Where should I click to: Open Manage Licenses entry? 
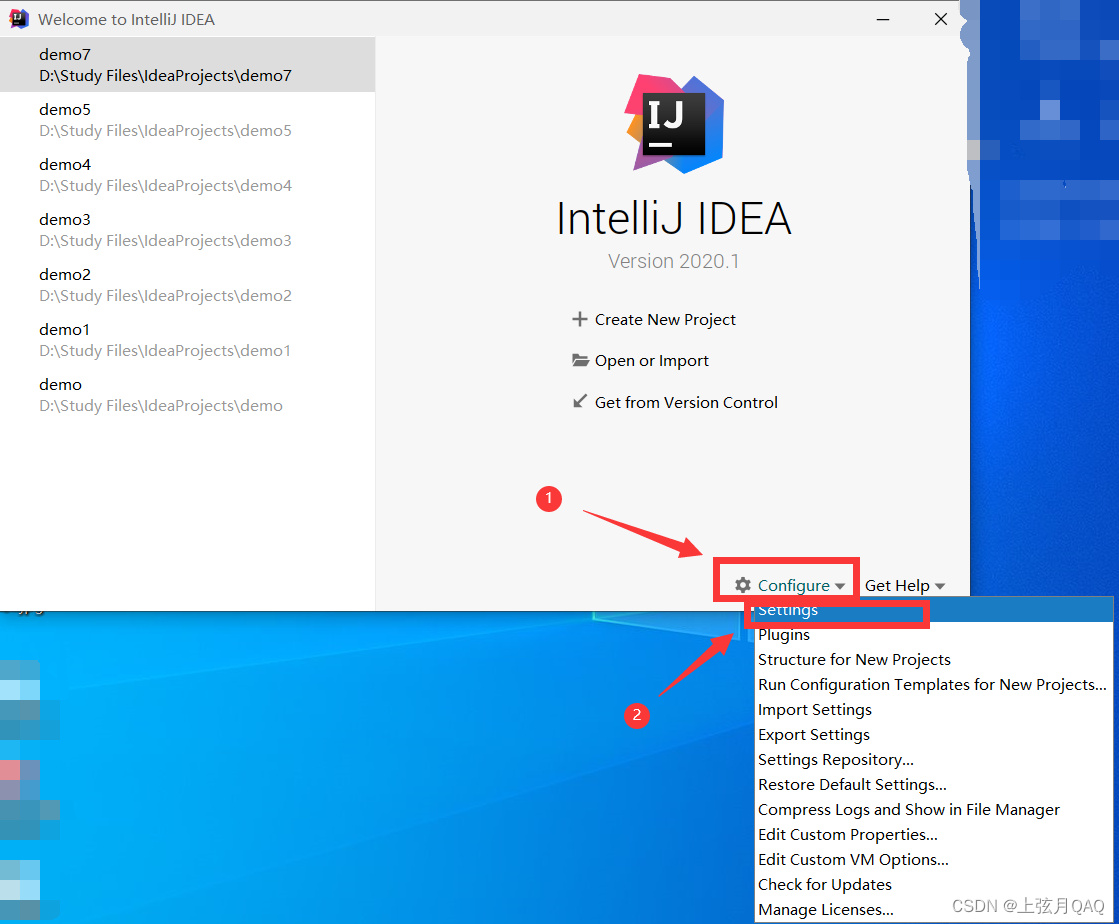click(933, 909)
